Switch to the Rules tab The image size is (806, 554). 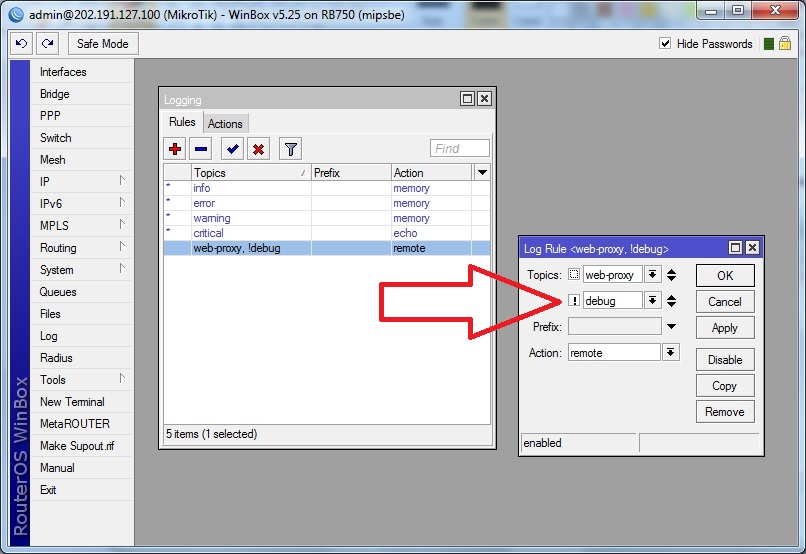(x=182, y=122)
